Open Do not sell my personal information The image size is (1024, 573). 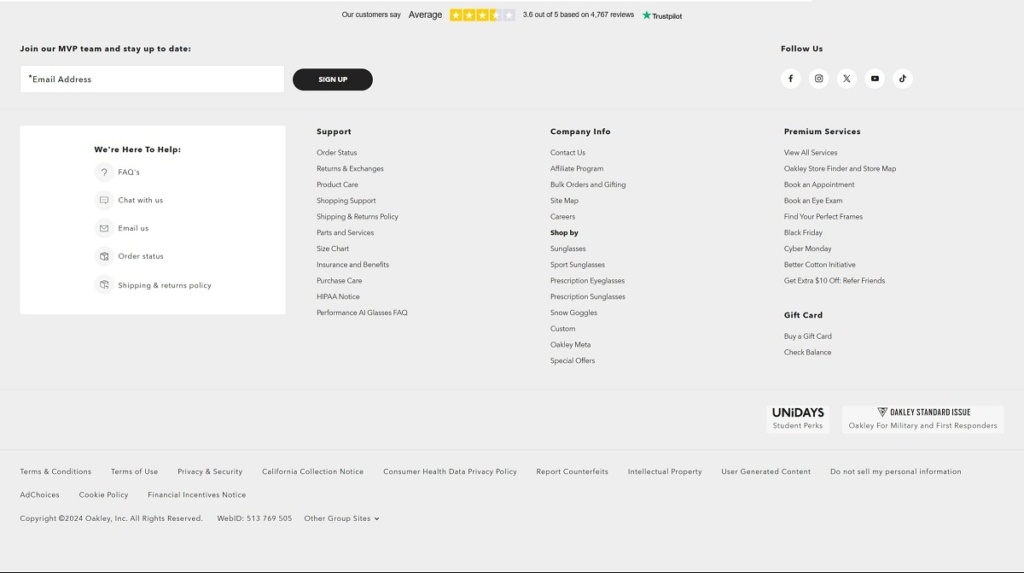895,472
